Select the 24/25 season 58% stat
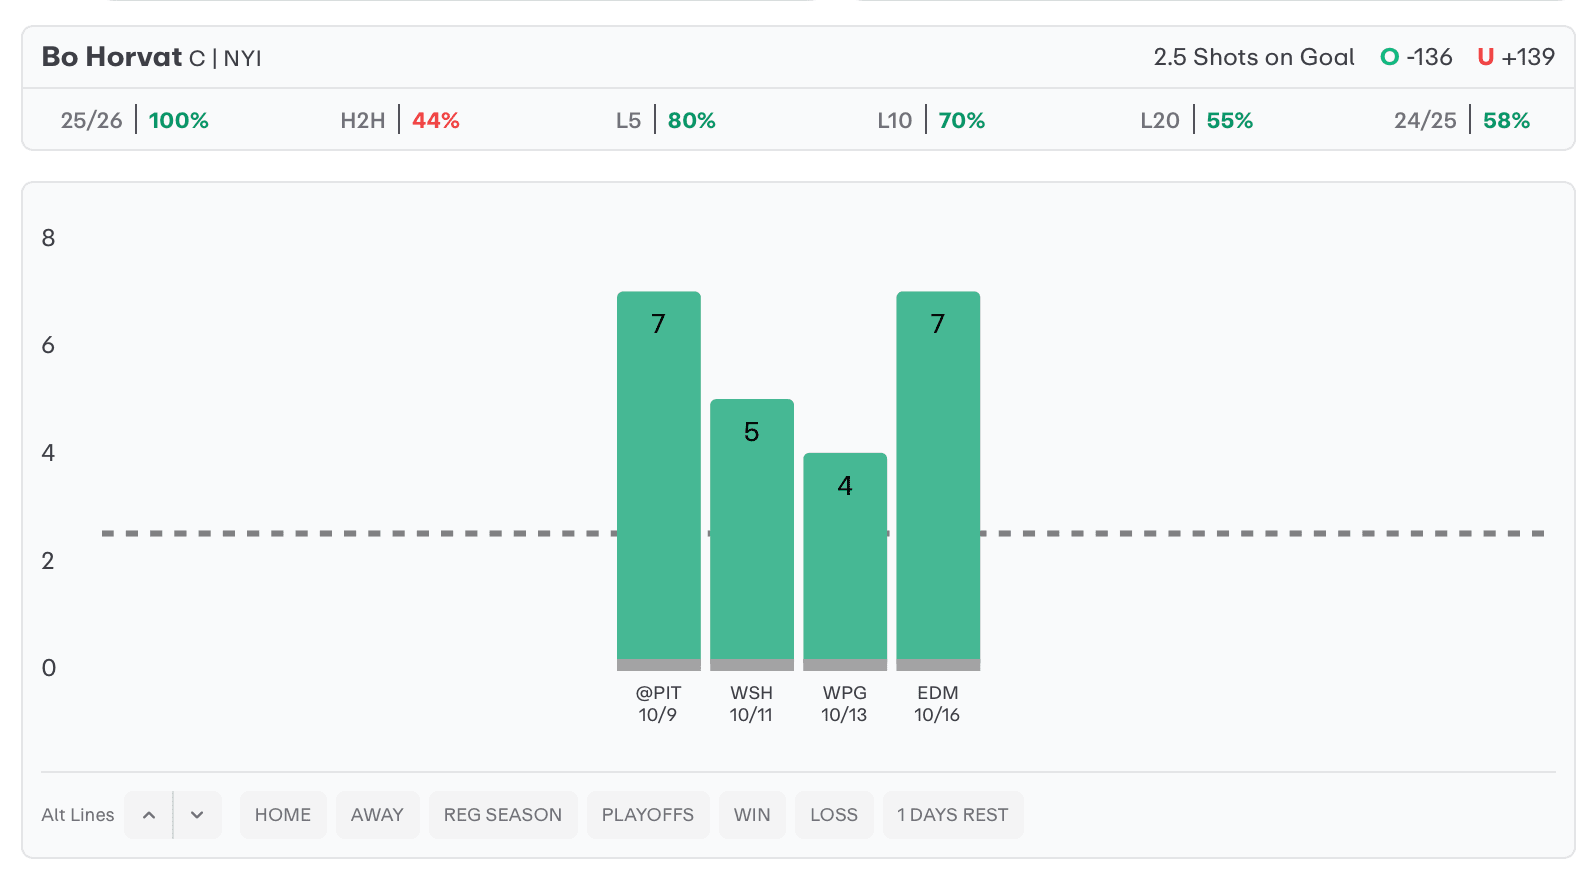The width and height of the screenshot is (1592, 880). [x=1462, y=120]
